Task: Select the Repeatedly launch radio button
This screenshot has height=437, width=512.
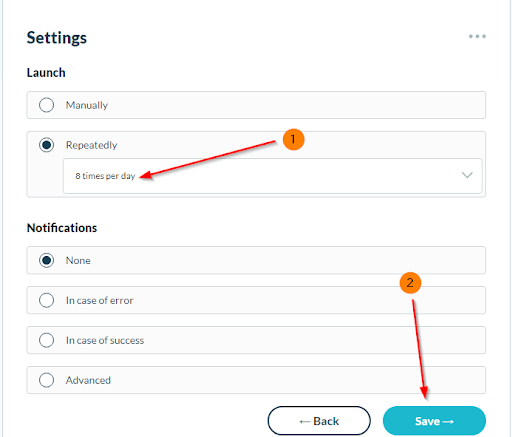Action: coord(46,145)
